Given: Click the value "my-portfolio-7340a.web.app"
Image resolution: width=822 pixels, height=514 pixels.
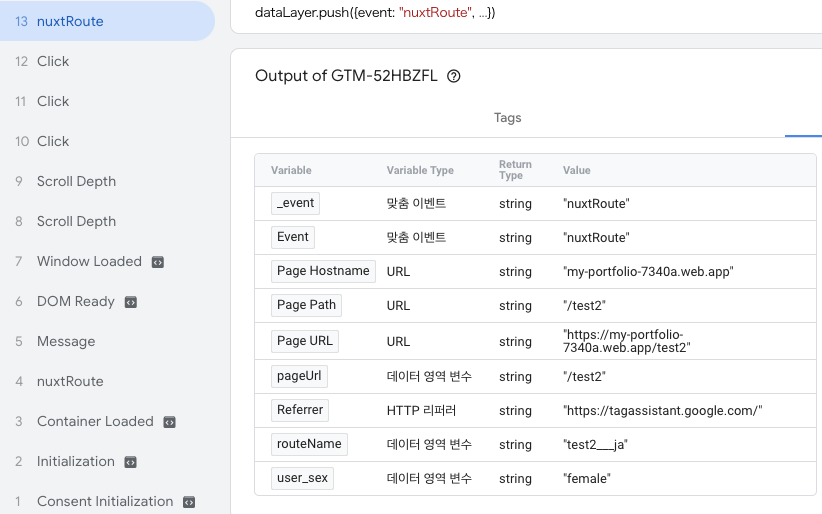Looking at the screenshot, I should 648,272.
